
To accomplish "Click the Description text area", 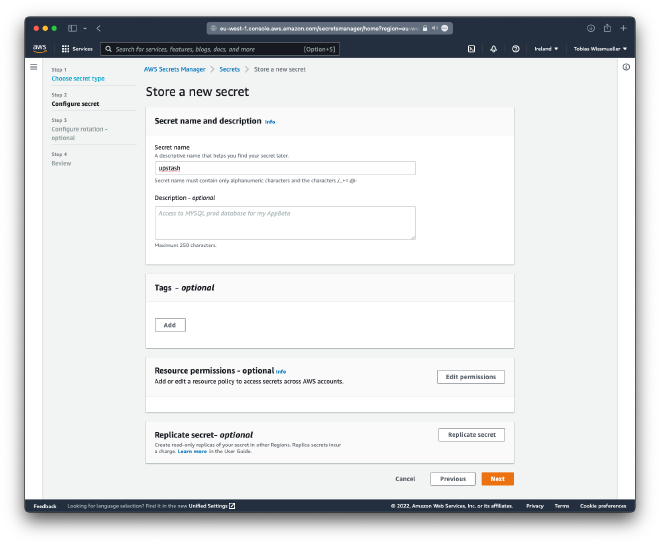I will [x=285, y=222].
